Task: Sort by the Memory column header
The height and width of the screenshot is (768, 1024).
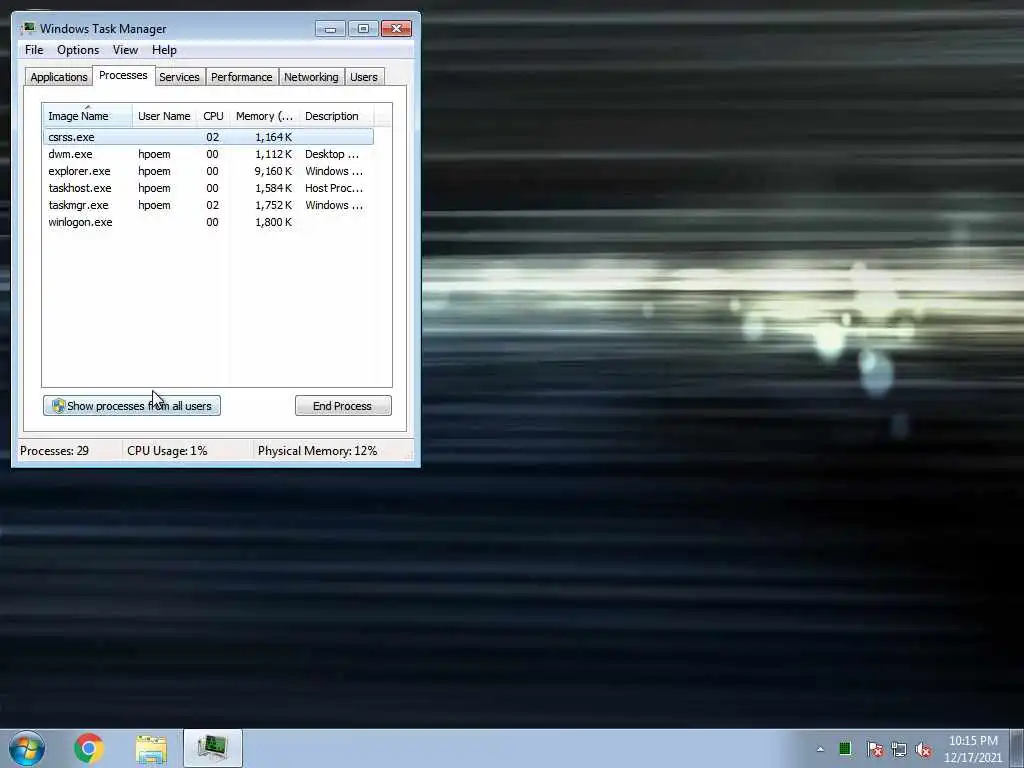Action: [264, 116]
